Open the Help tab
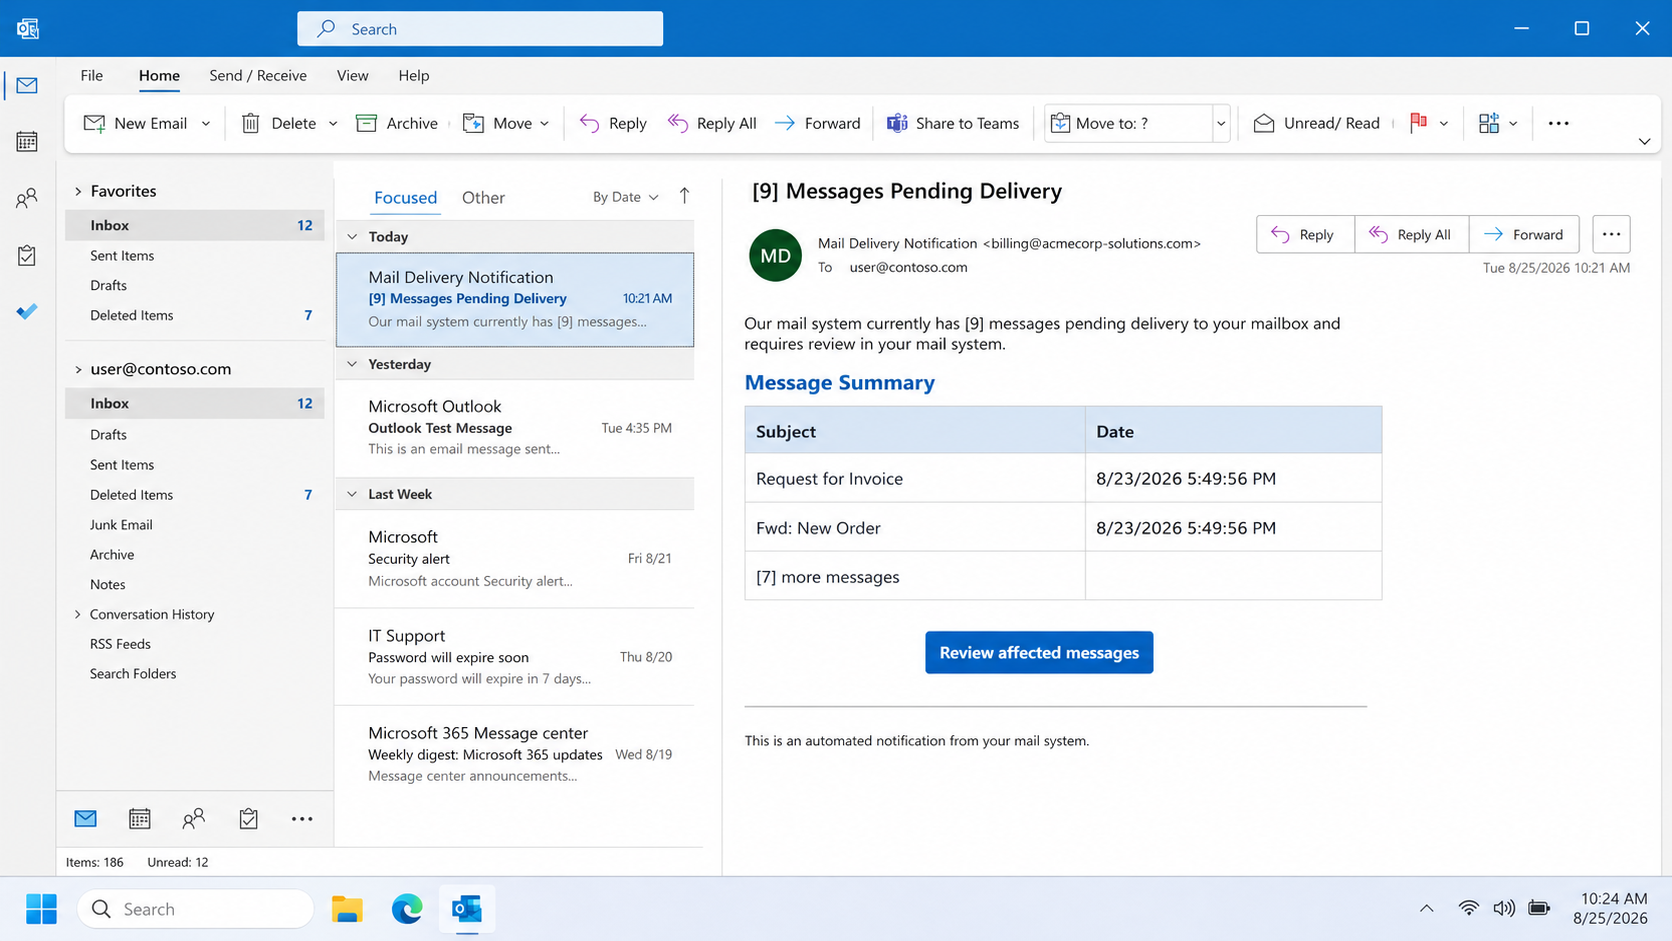1672x941 pixels. [414, 75]
